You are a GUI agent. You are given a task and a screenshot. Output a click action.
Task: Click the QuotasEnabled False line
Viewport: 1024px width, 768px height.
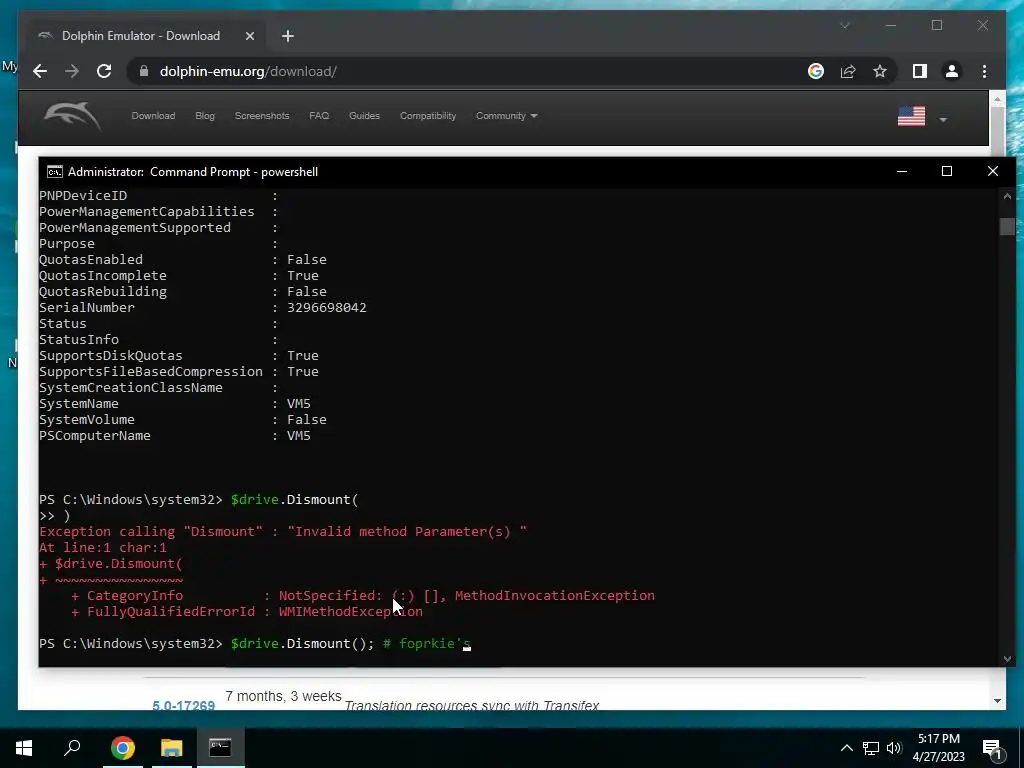[x=183, y=260]
